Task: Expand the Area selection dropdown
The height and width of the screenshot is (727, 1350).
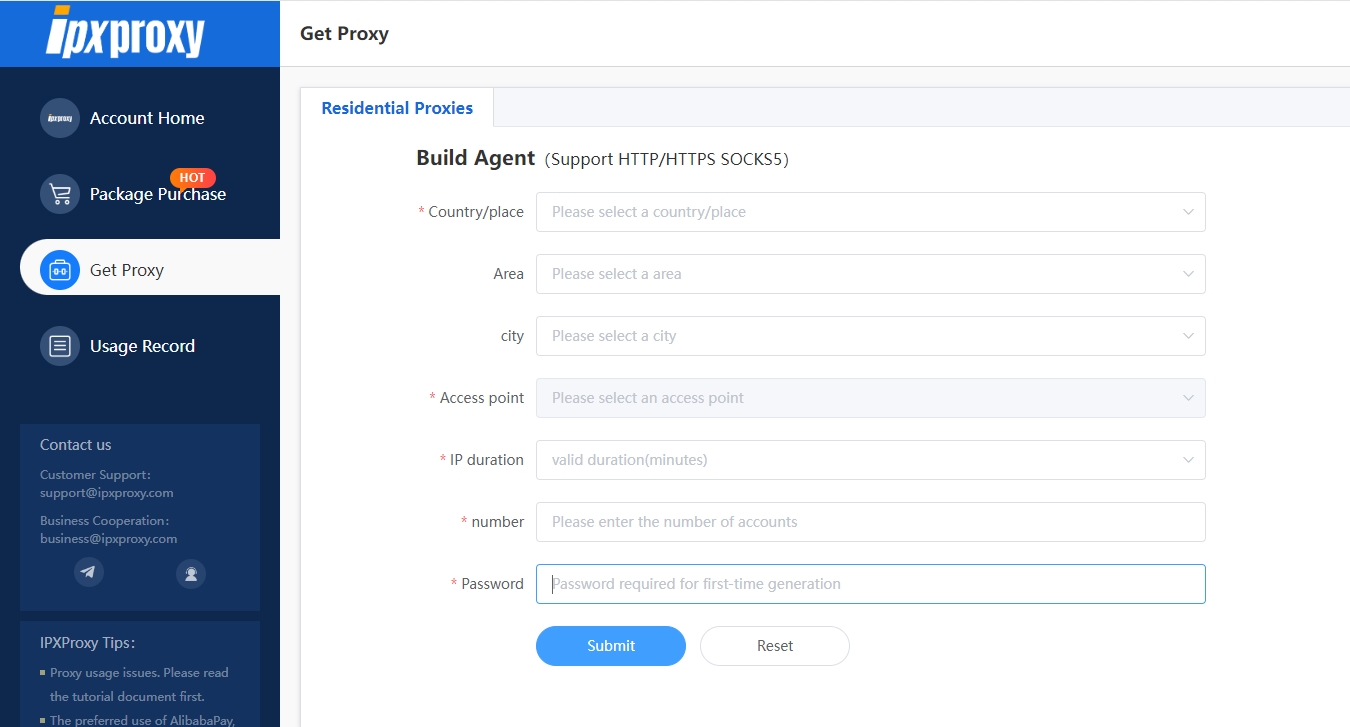Action: (x=870, y=274)
